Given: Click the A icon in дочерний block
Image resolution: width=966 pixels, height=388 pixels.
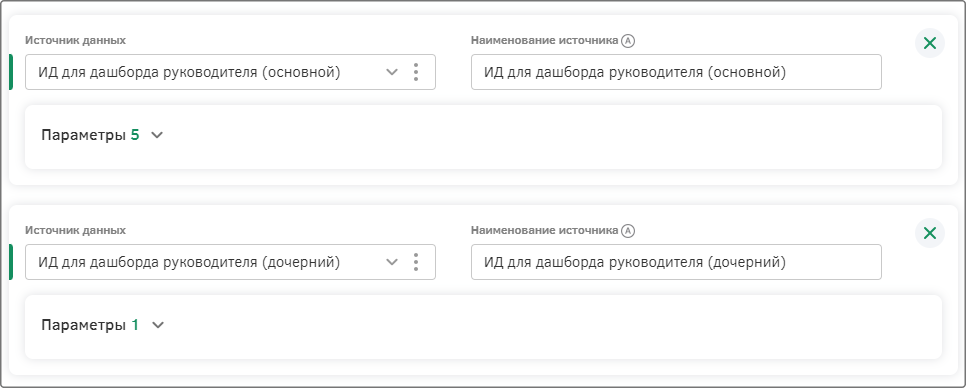Looking at the screenshot, I should point(628,230).
